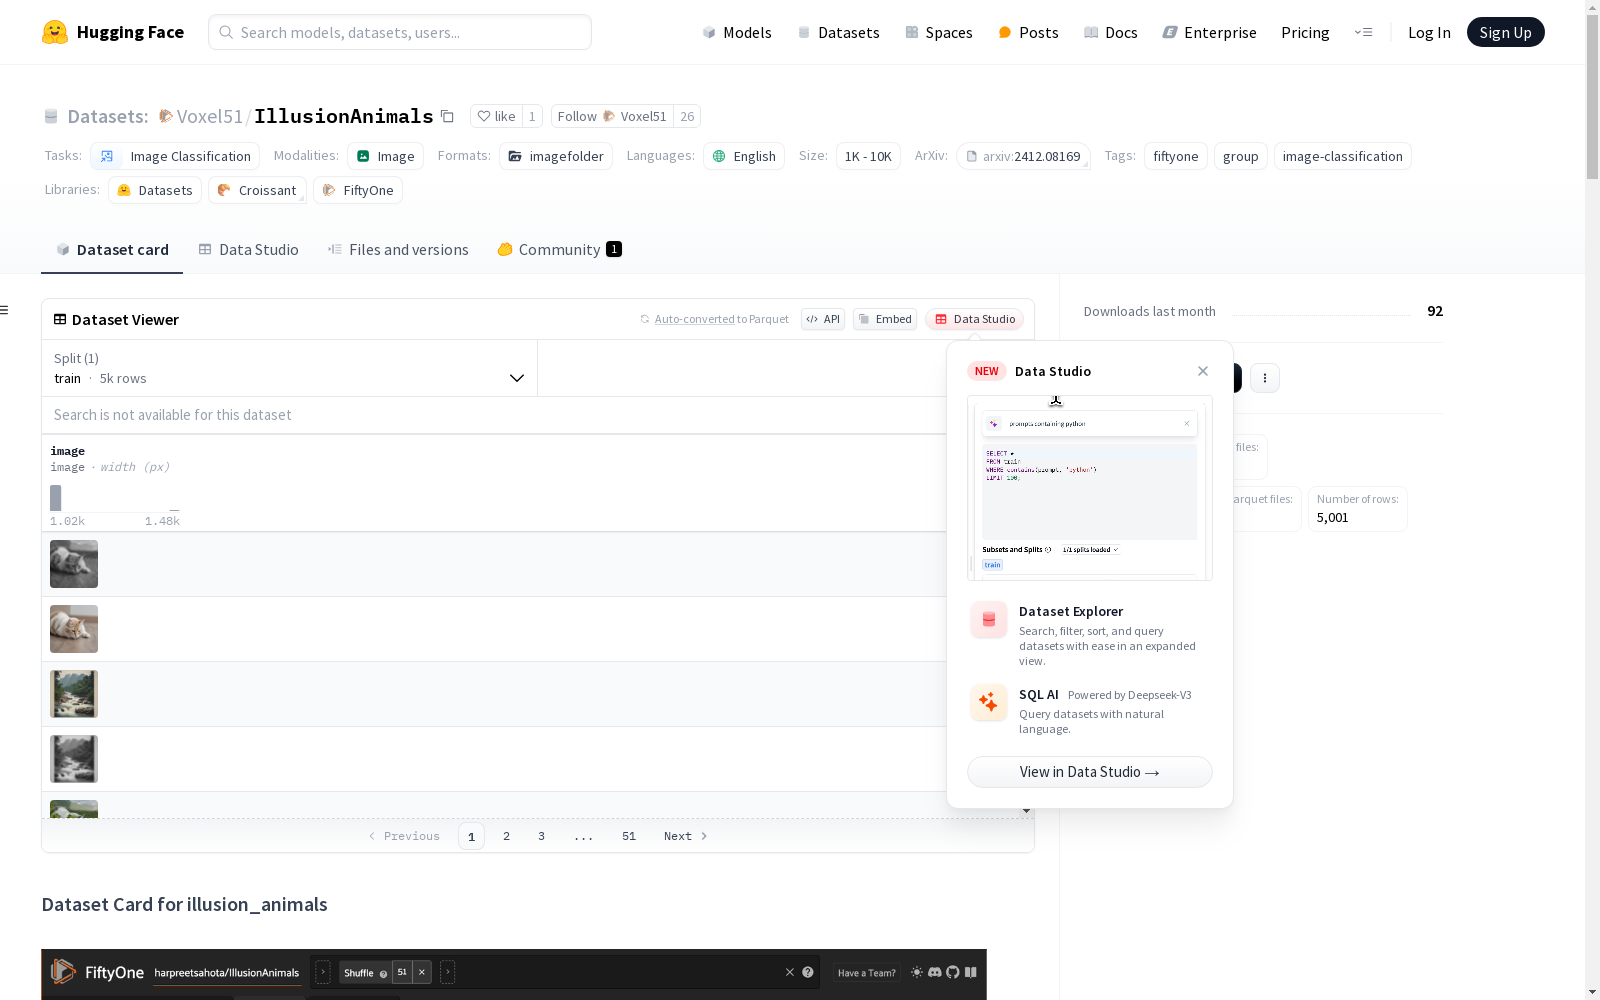
Task: Click the dataset search field
Action: tap(495, 415)
